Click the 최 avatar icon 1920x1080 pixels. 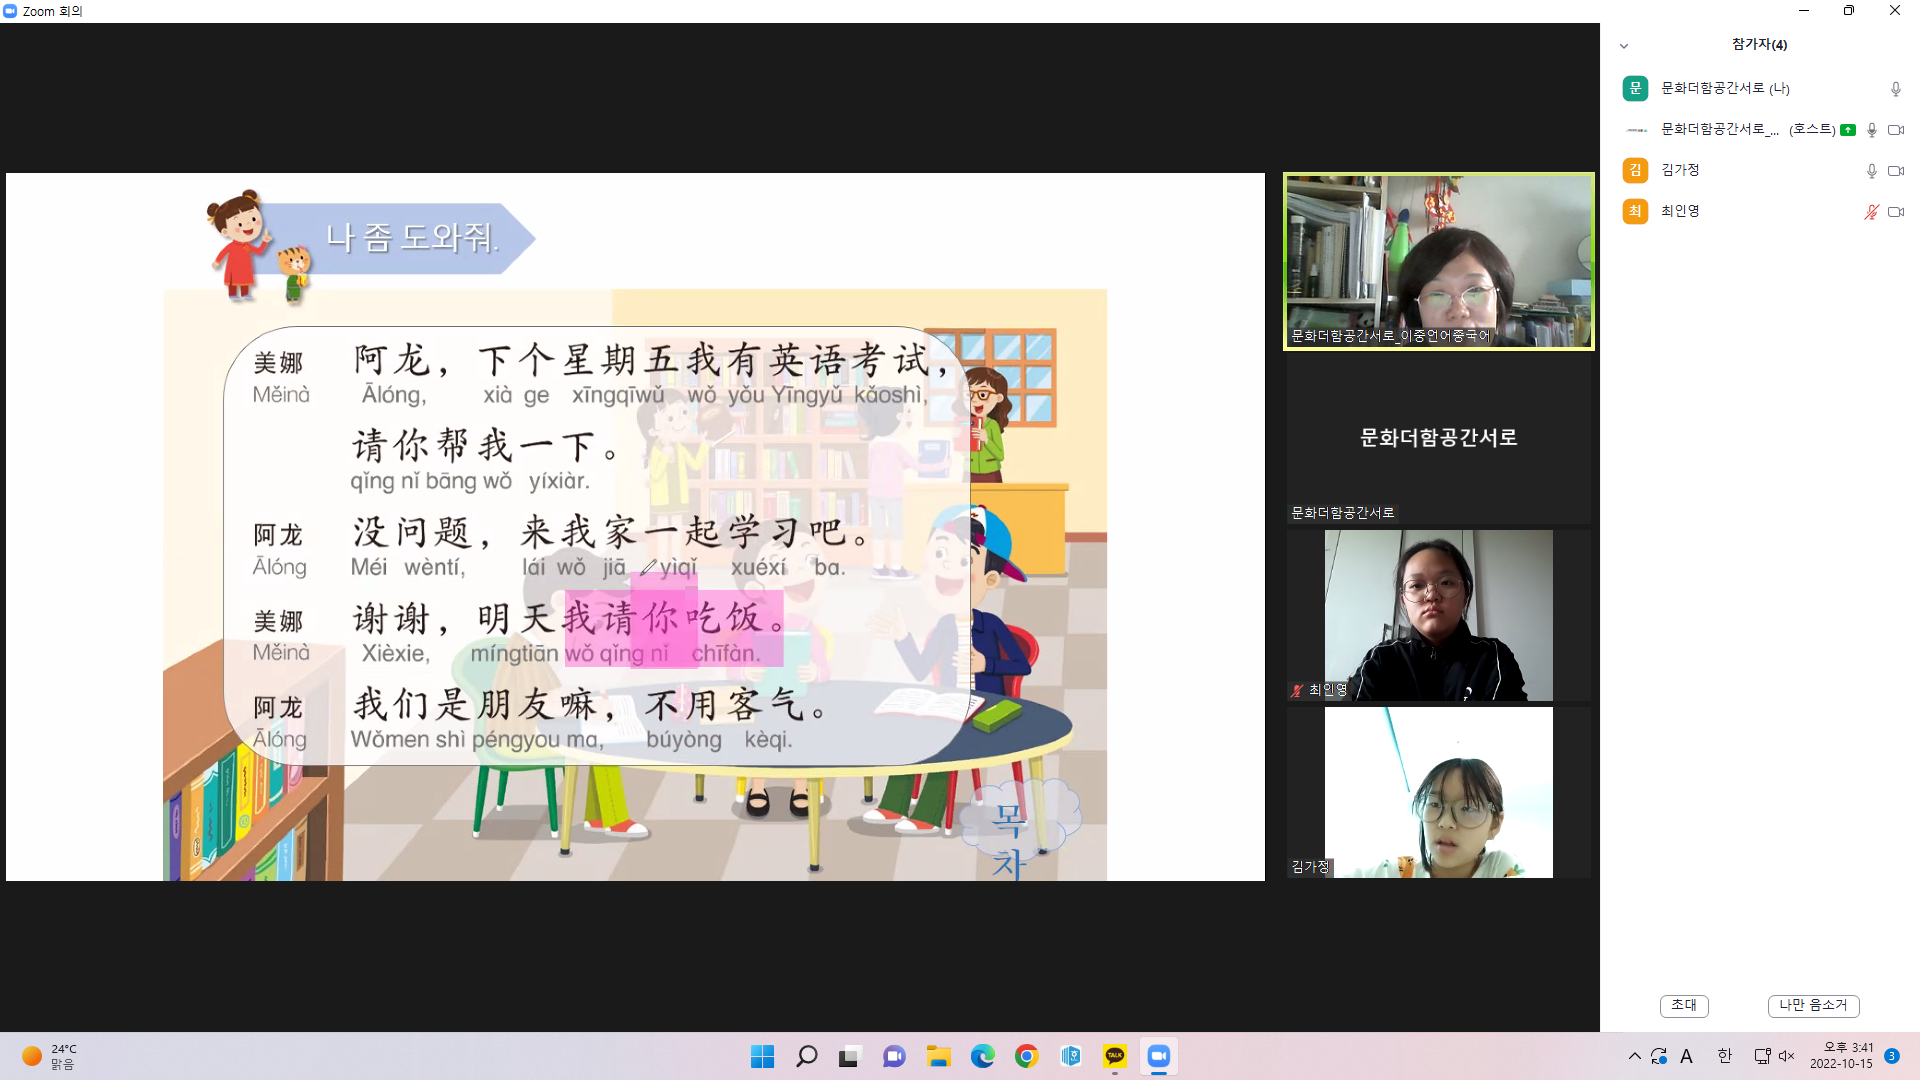point(1635,212)
